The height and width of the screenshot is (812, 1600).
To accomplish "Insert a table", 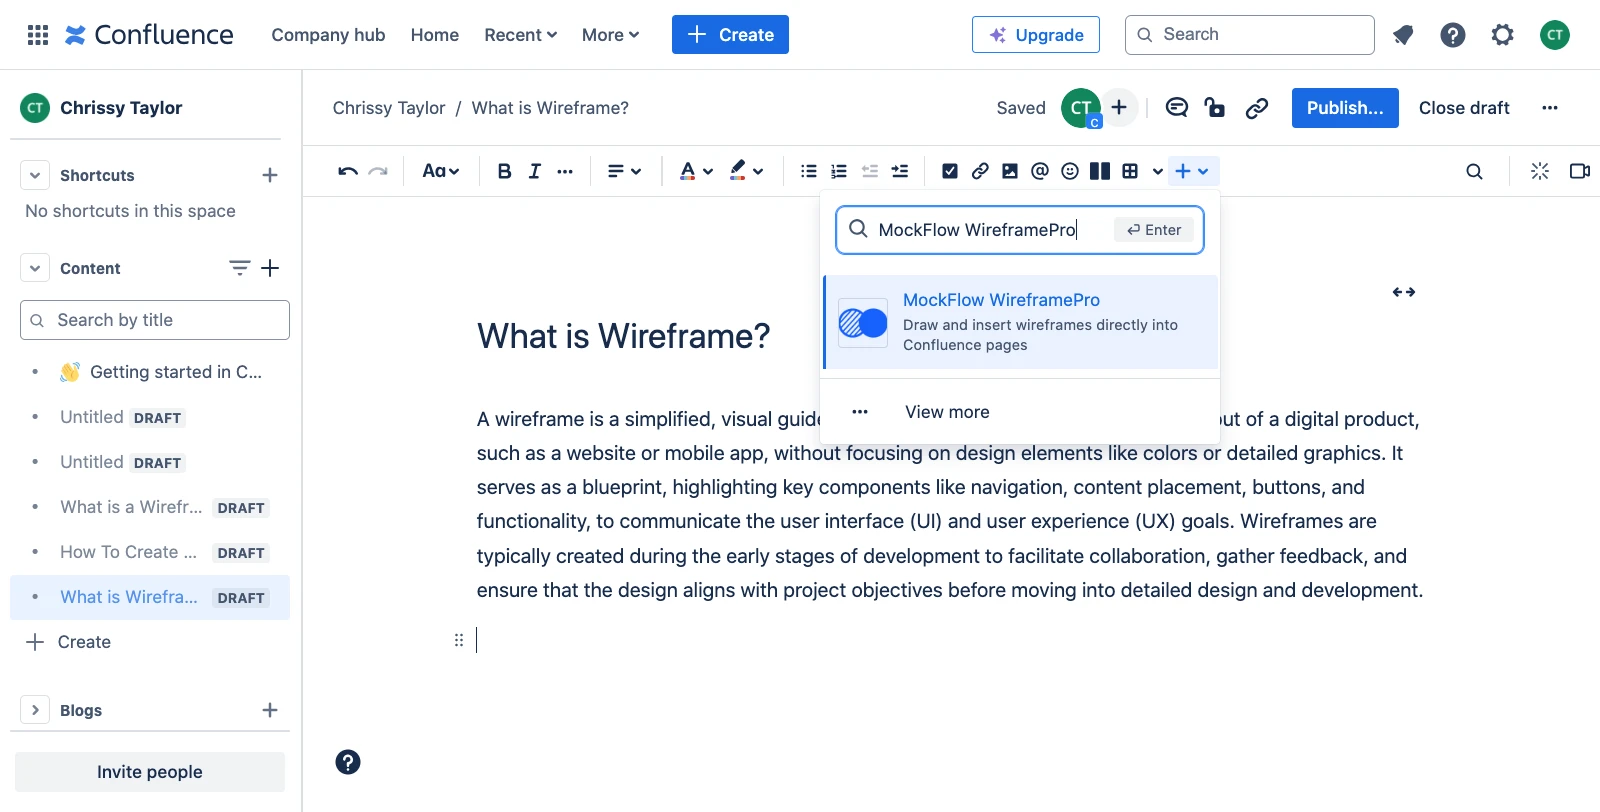I will (1130, 171).
